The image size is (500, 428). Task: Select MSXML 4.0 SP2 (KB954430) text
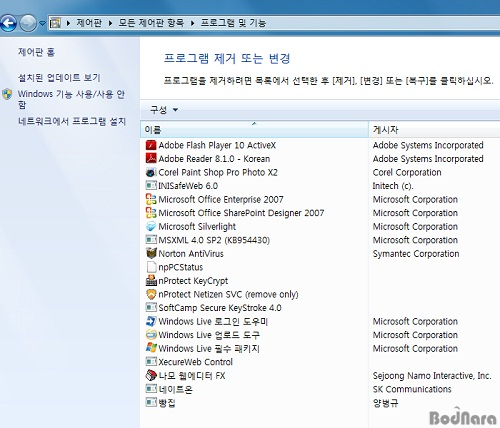click(x=214, y=240)
